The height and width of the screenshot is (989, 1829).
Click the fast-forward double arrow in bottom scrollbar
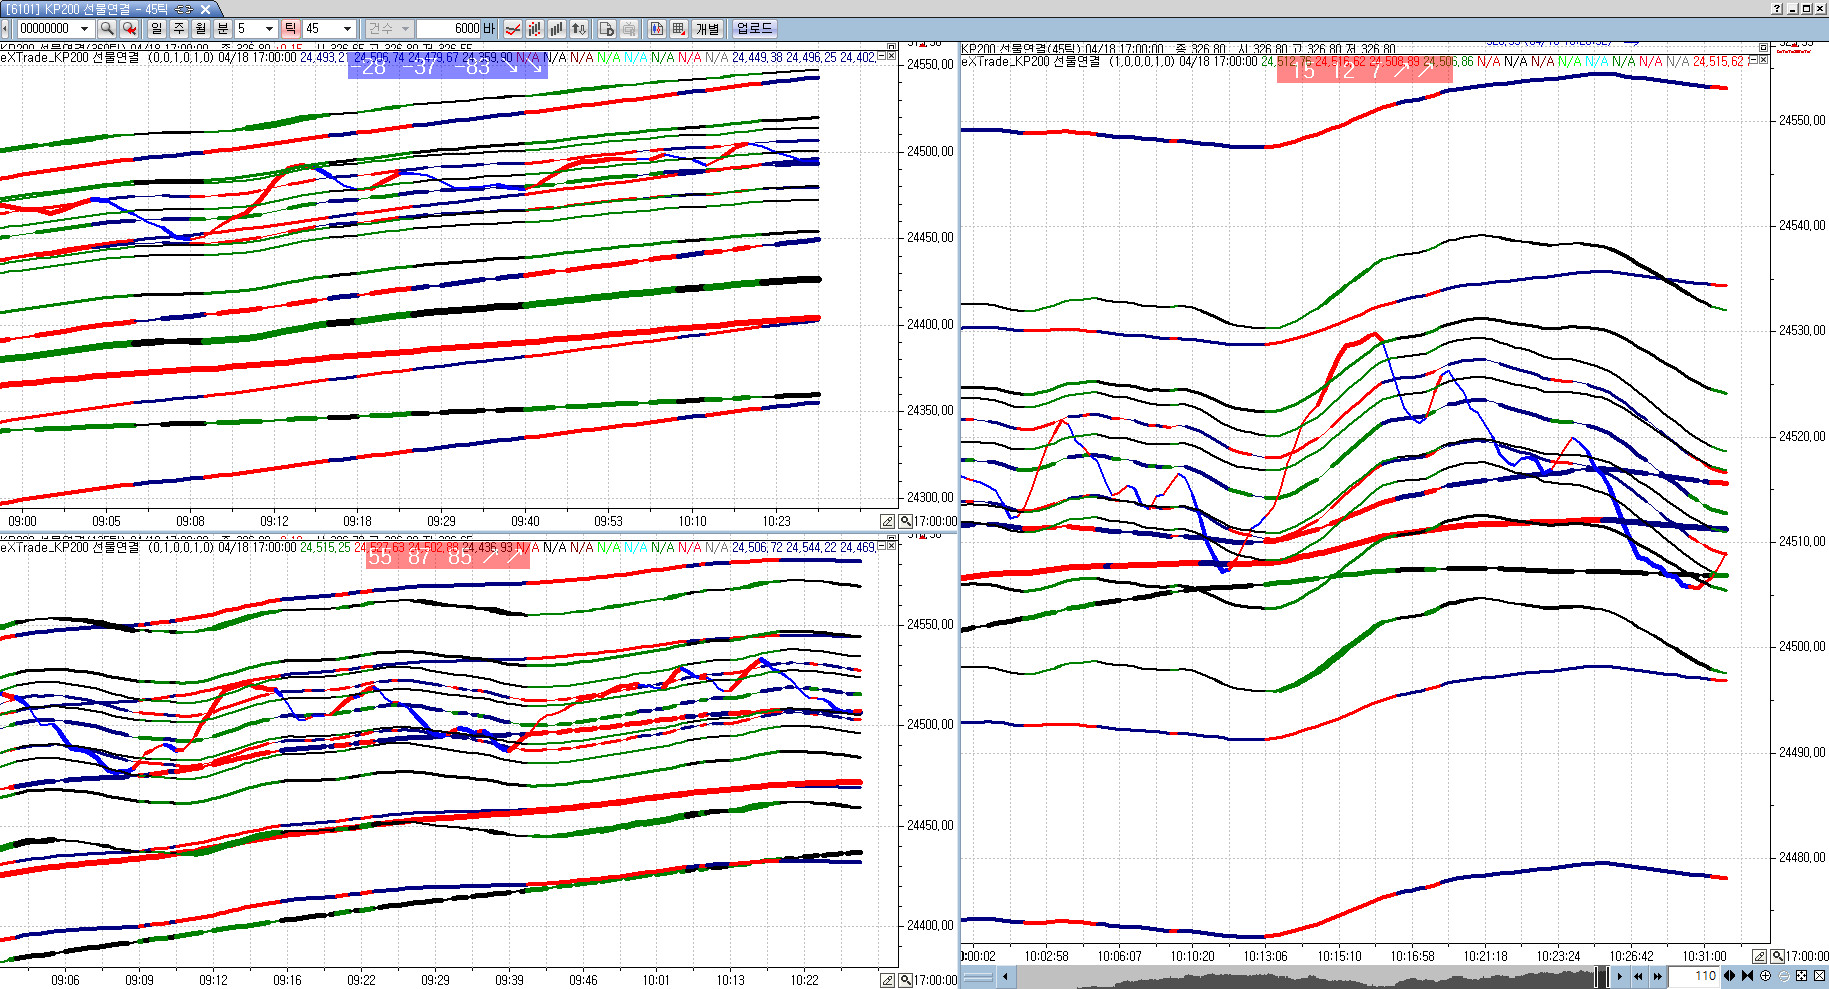click(x=1657, y=976)
